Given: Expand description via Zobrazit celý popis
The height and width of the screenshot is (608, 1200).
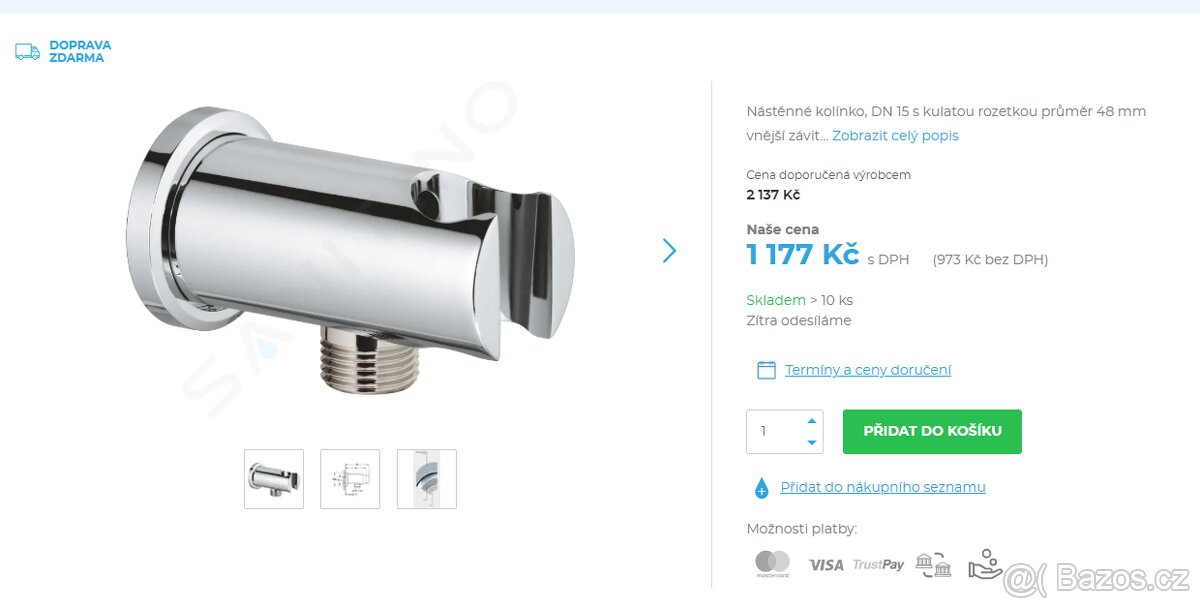Looking at the screenshot, I should tap(895, 136).
